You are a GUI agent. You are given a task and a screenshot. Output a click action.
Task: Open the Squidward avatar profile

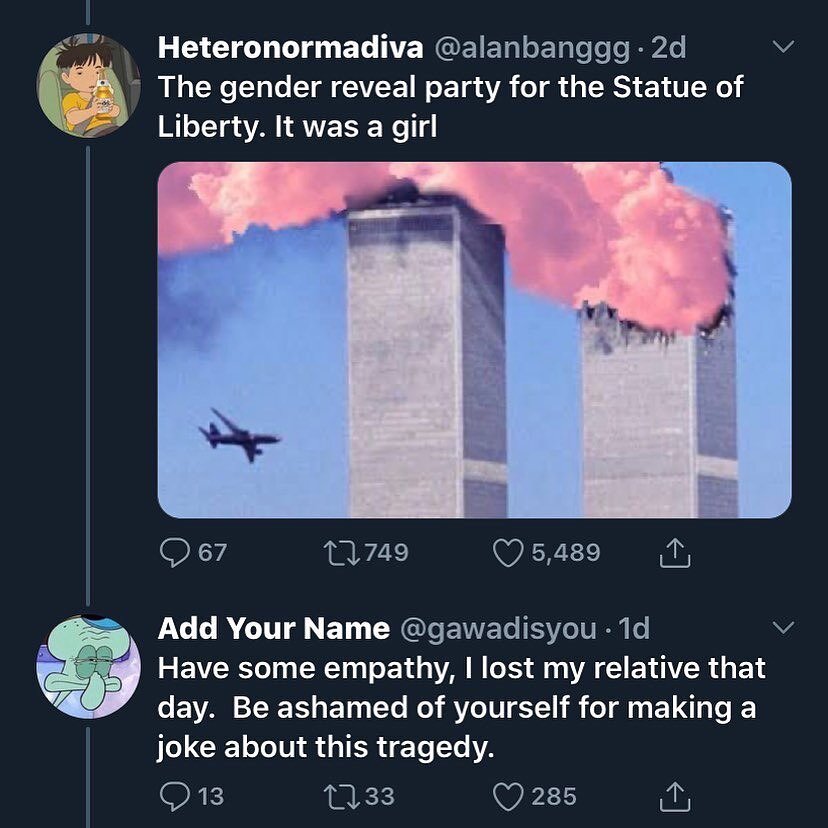[x=88, y=666]
